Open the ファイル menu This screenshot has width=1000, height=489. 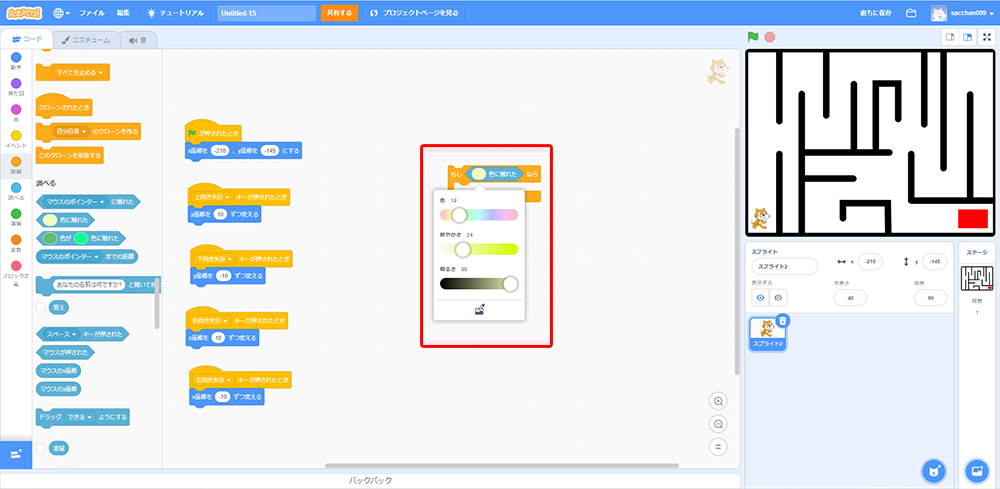point(91,13)
